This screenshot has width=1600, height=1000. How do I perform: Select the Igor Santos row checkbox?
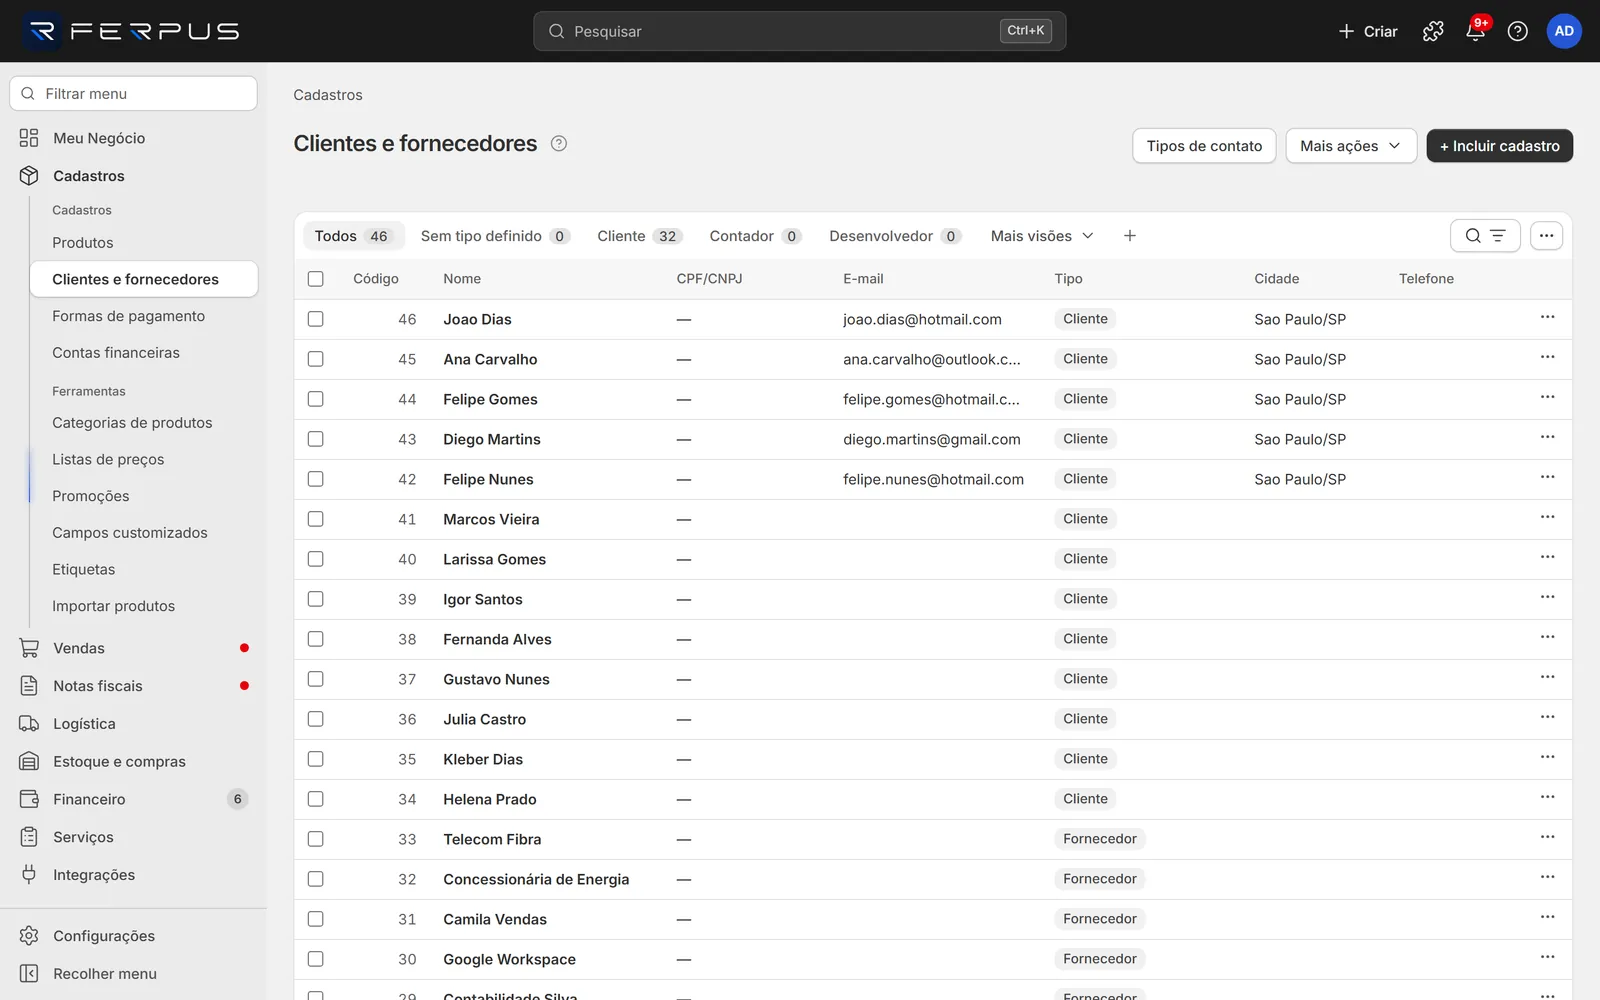[316, 599]
